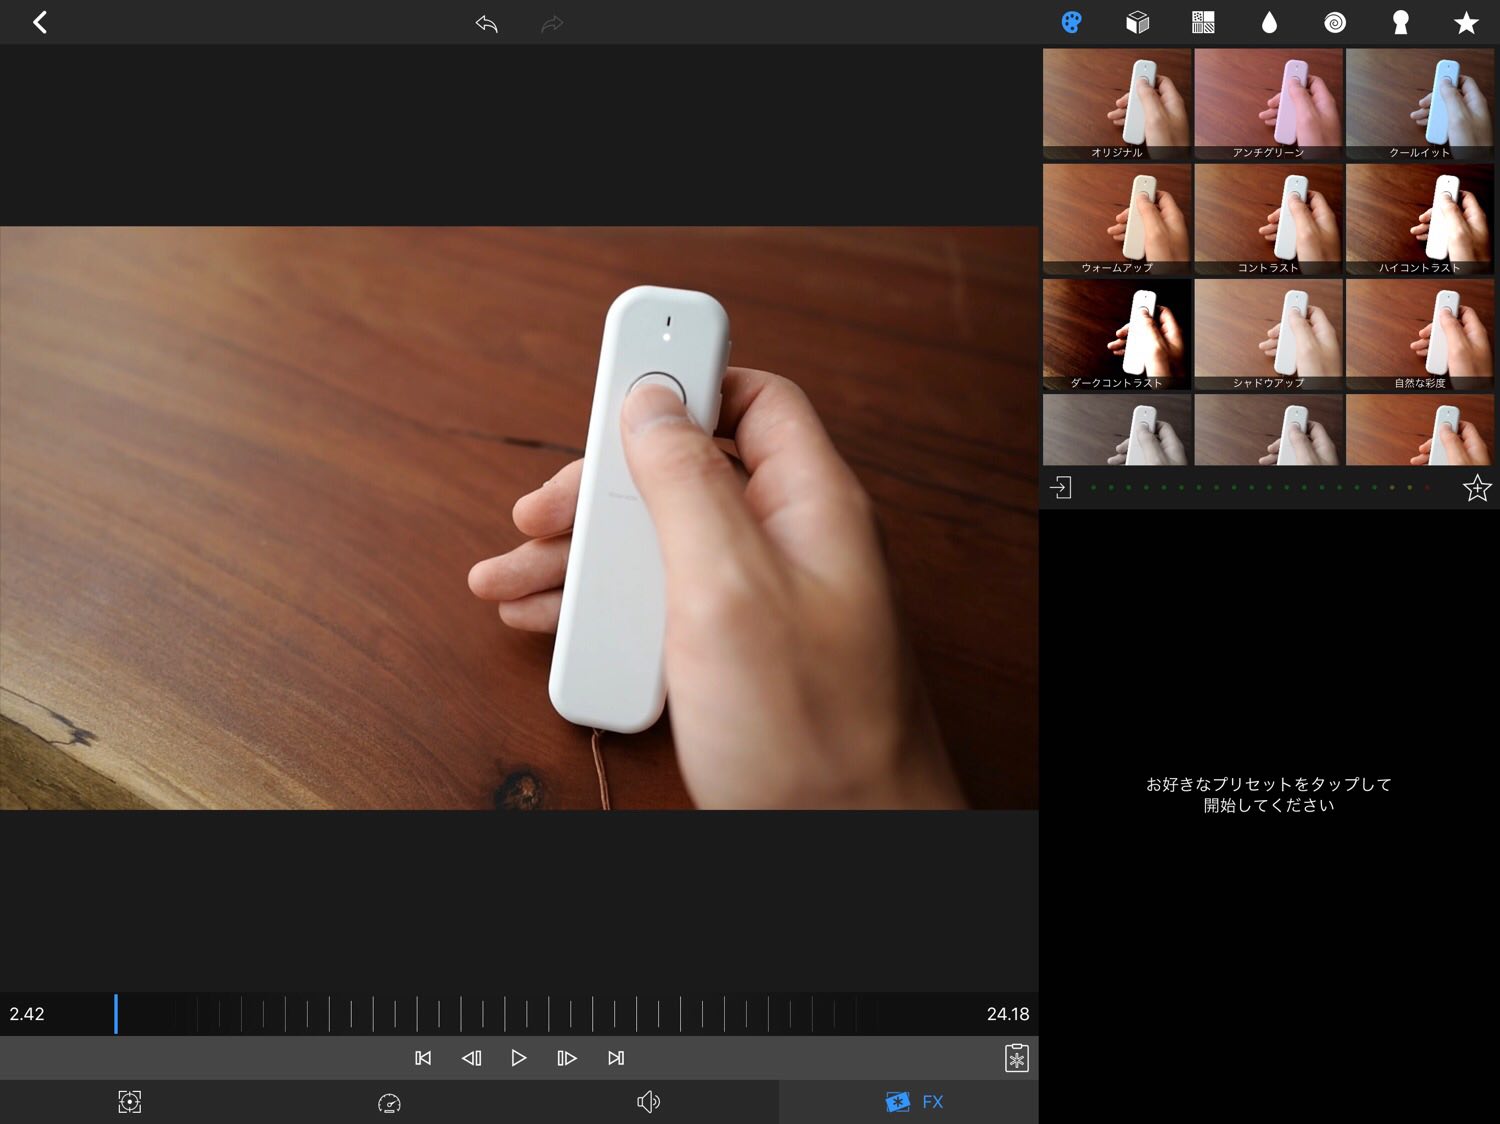
Task: Open the frame and fit tab
Action: click(130, 1102)
